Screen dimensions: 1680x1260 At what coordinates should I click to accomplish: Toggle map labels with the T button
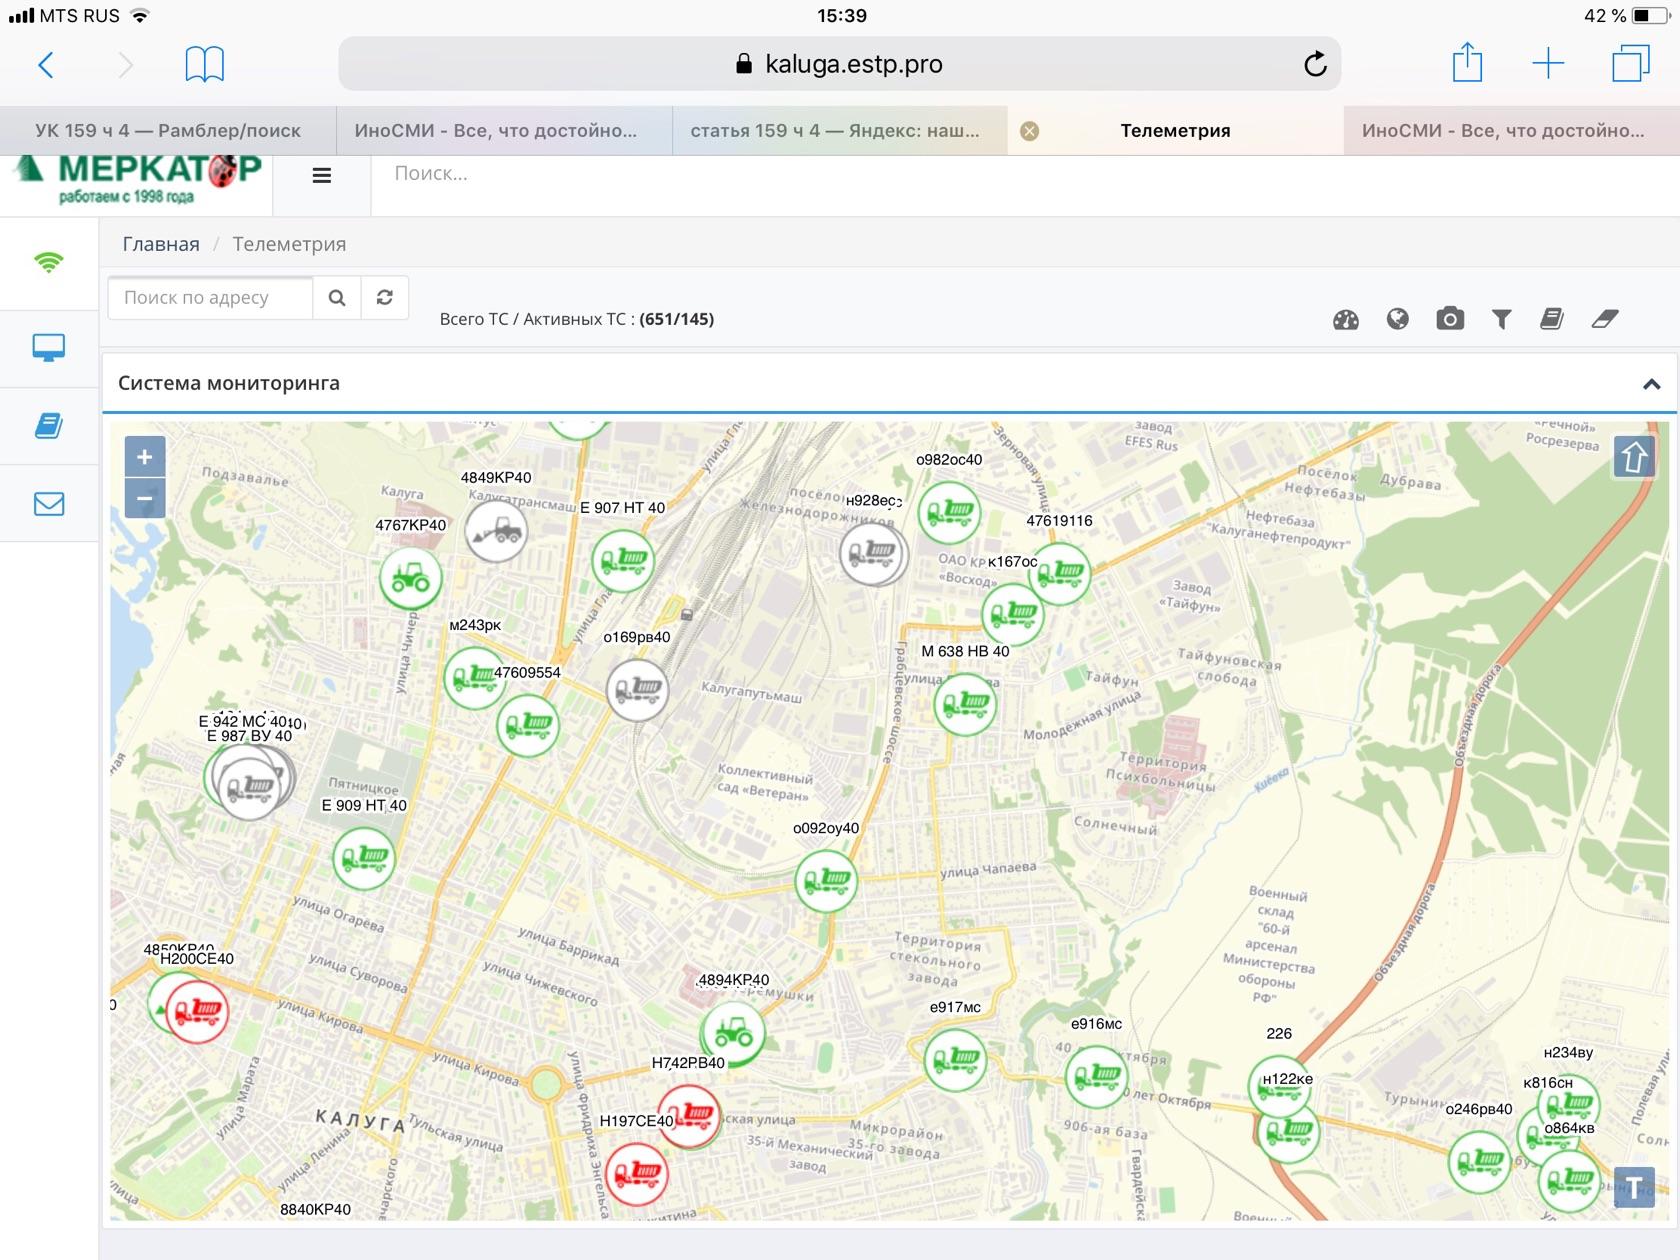[1633, 1187]
